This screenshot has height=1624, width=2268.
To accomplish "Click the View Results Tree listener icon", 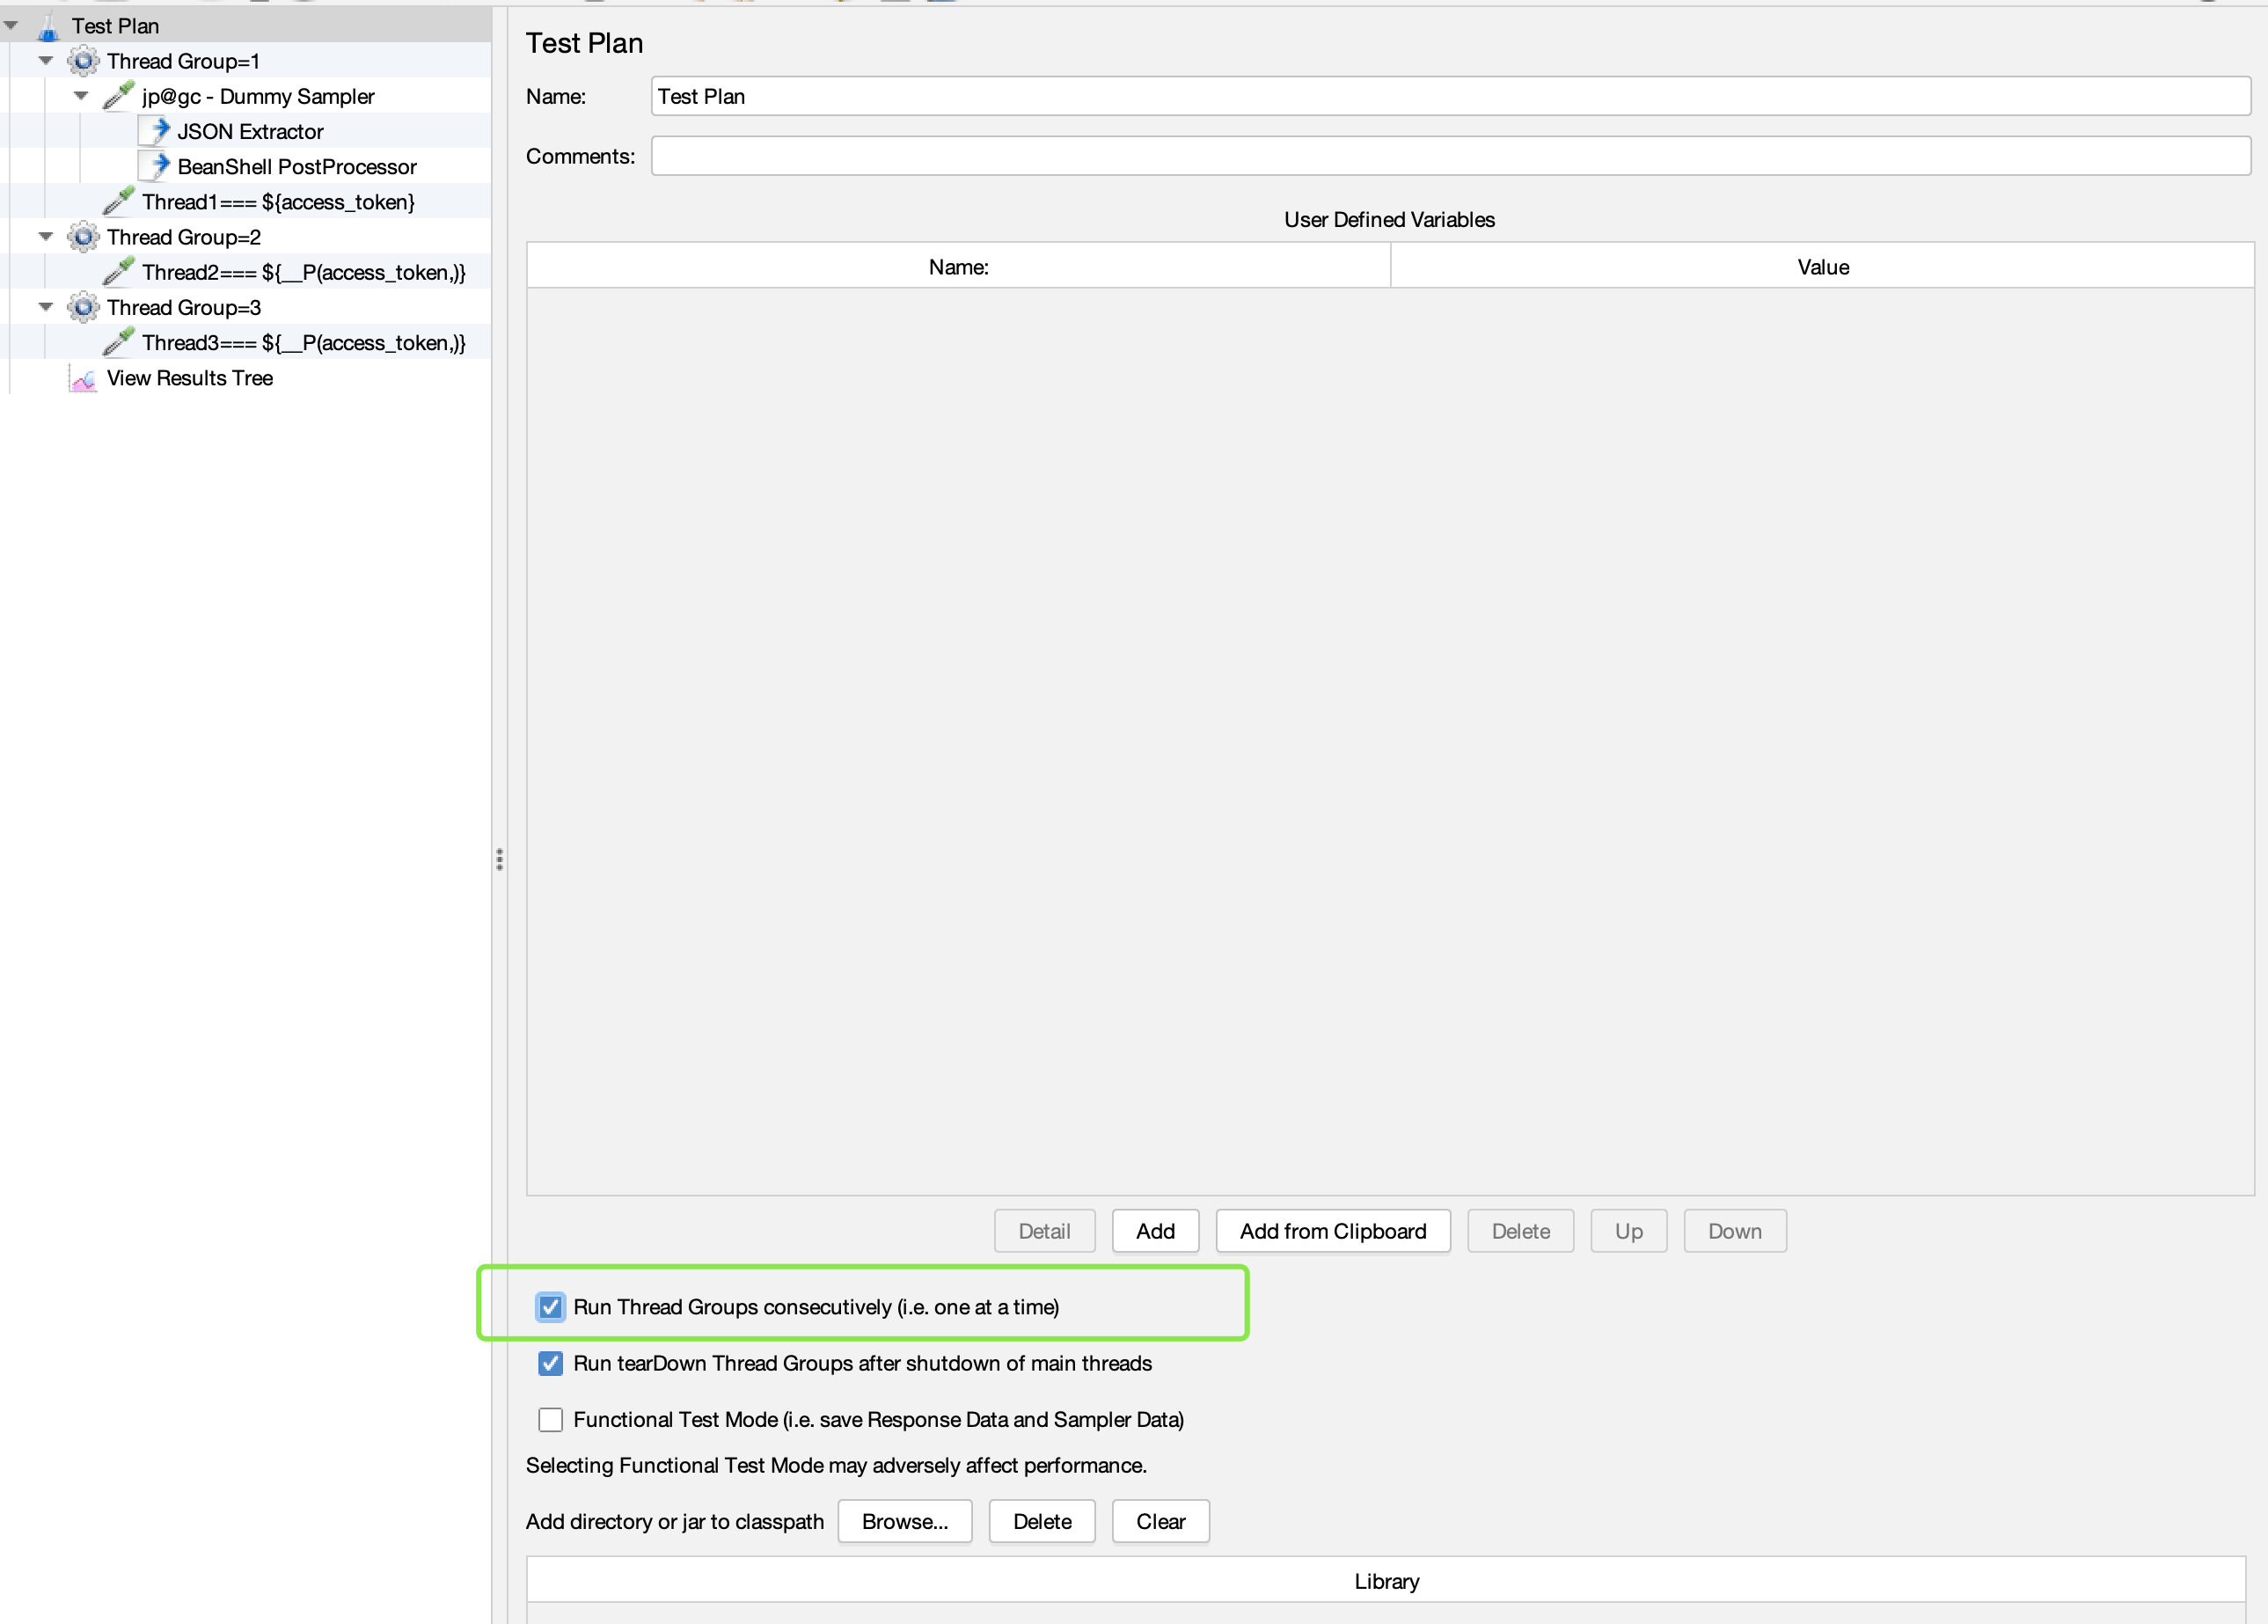I will (x=84, y=379).
